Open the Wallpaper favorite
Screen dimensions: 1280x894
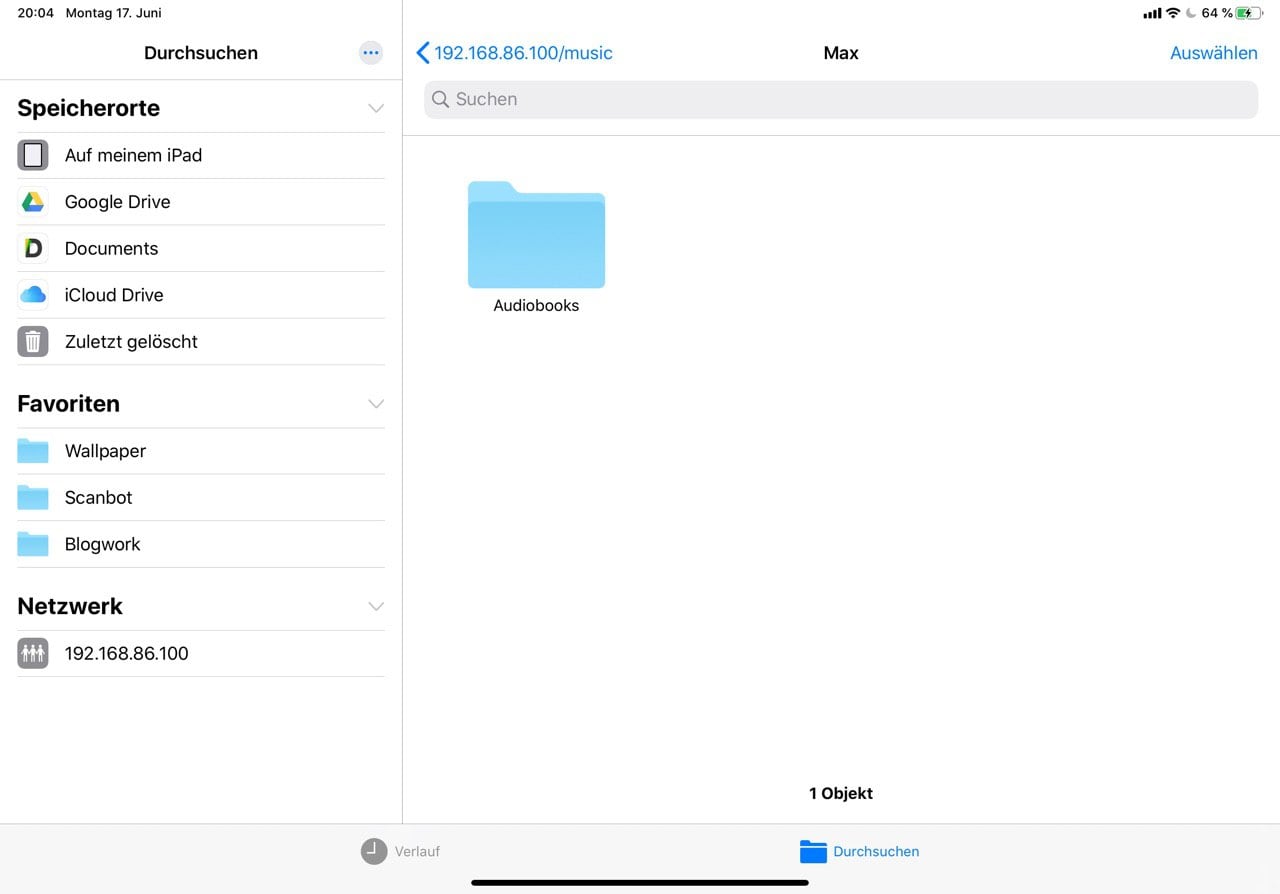(x=201, y=451)
